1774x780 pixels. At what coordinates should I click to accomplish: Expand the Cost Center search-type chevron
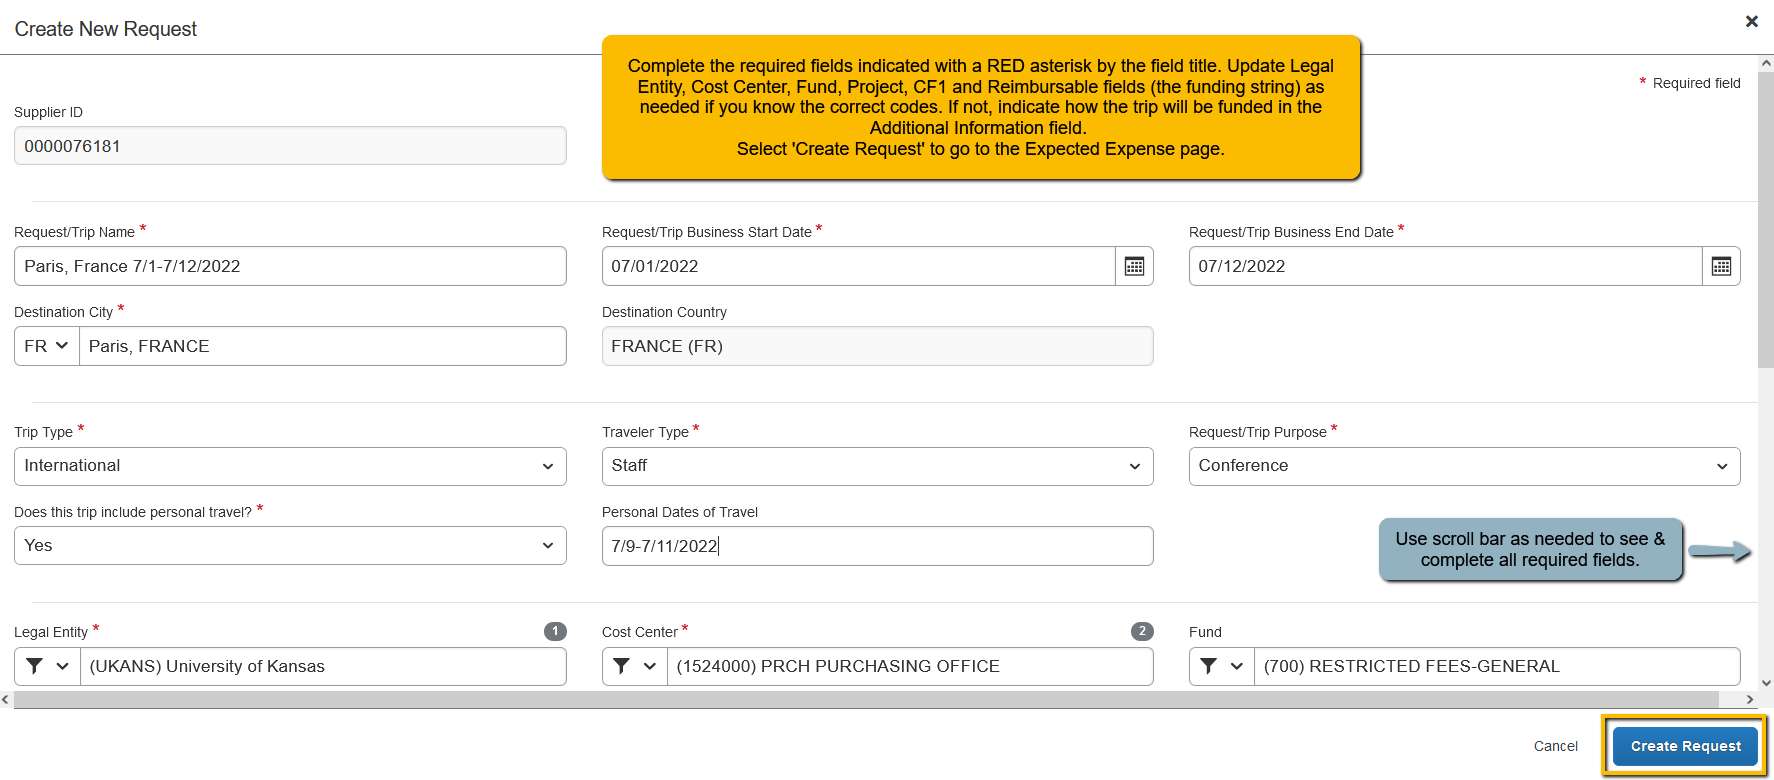pos(650,666)
